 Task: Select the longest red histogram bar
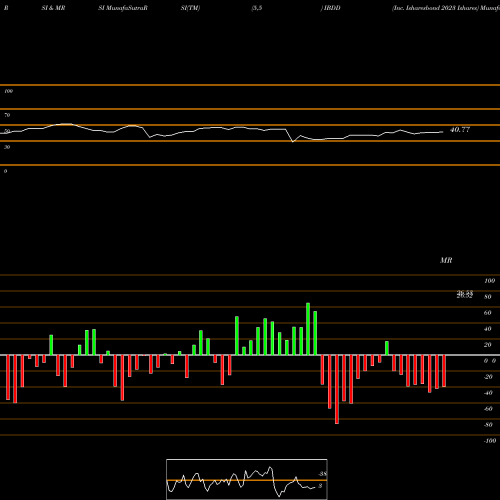[x=337, y=389]
